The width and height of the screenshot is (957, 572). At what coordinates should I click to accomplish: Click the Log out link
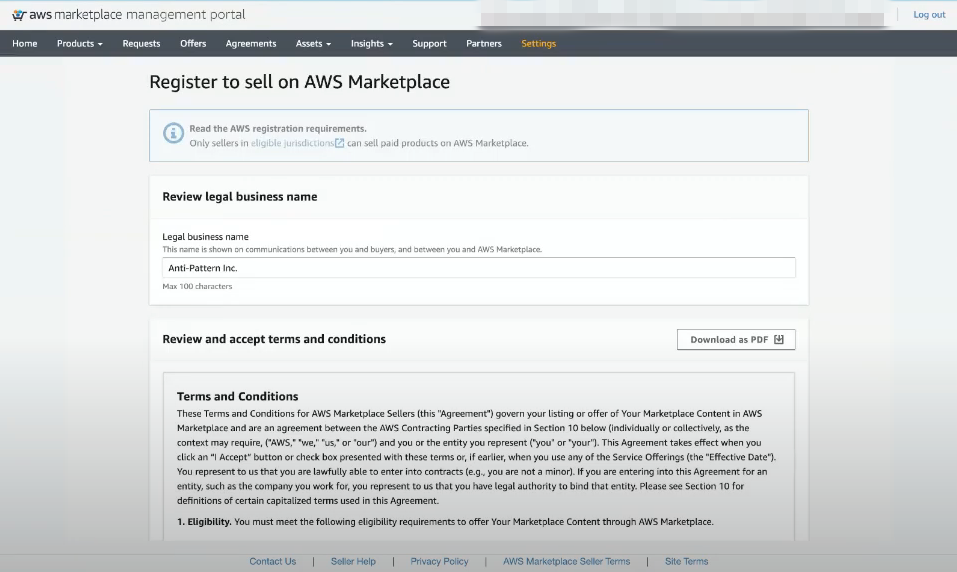pyautogui.click(x=929, y=15)
